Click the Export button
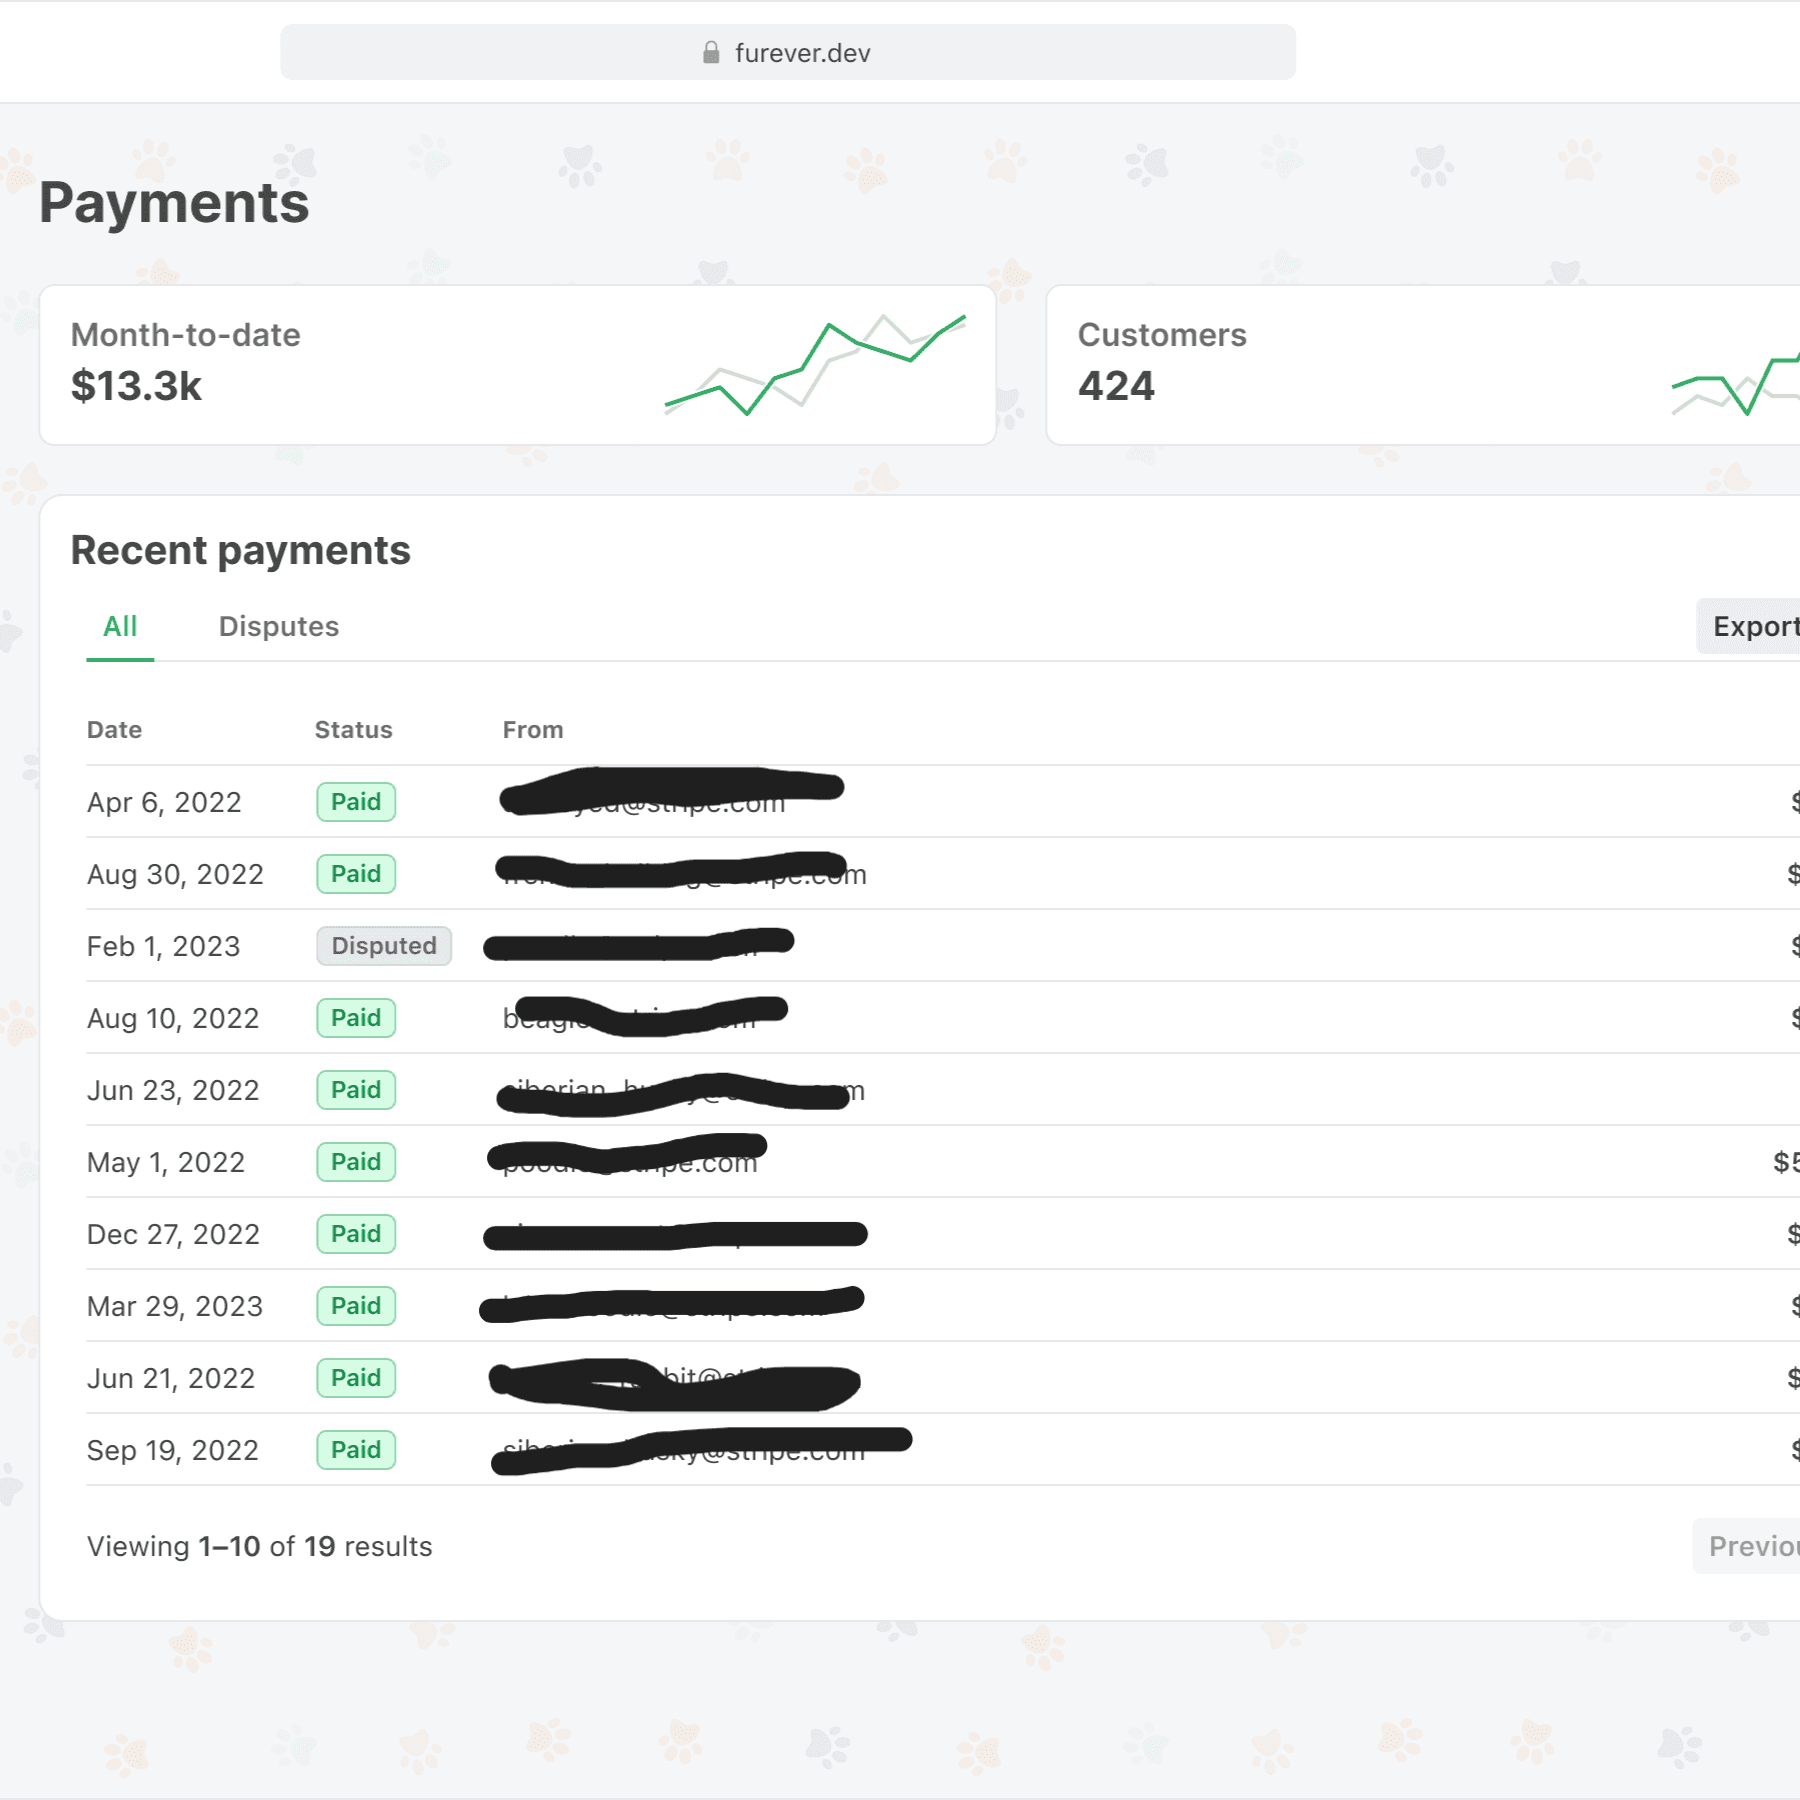 [x=1750, y=626]
